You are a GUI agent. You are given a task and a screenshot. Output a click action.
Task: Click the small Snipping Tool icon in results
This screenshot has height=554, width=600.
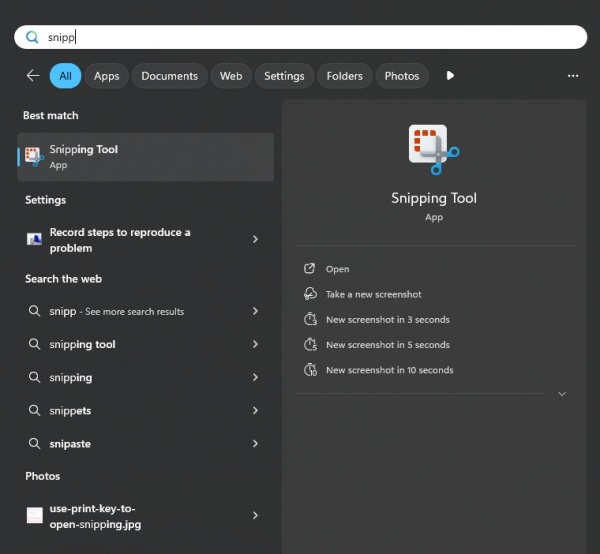coord(34,156)
